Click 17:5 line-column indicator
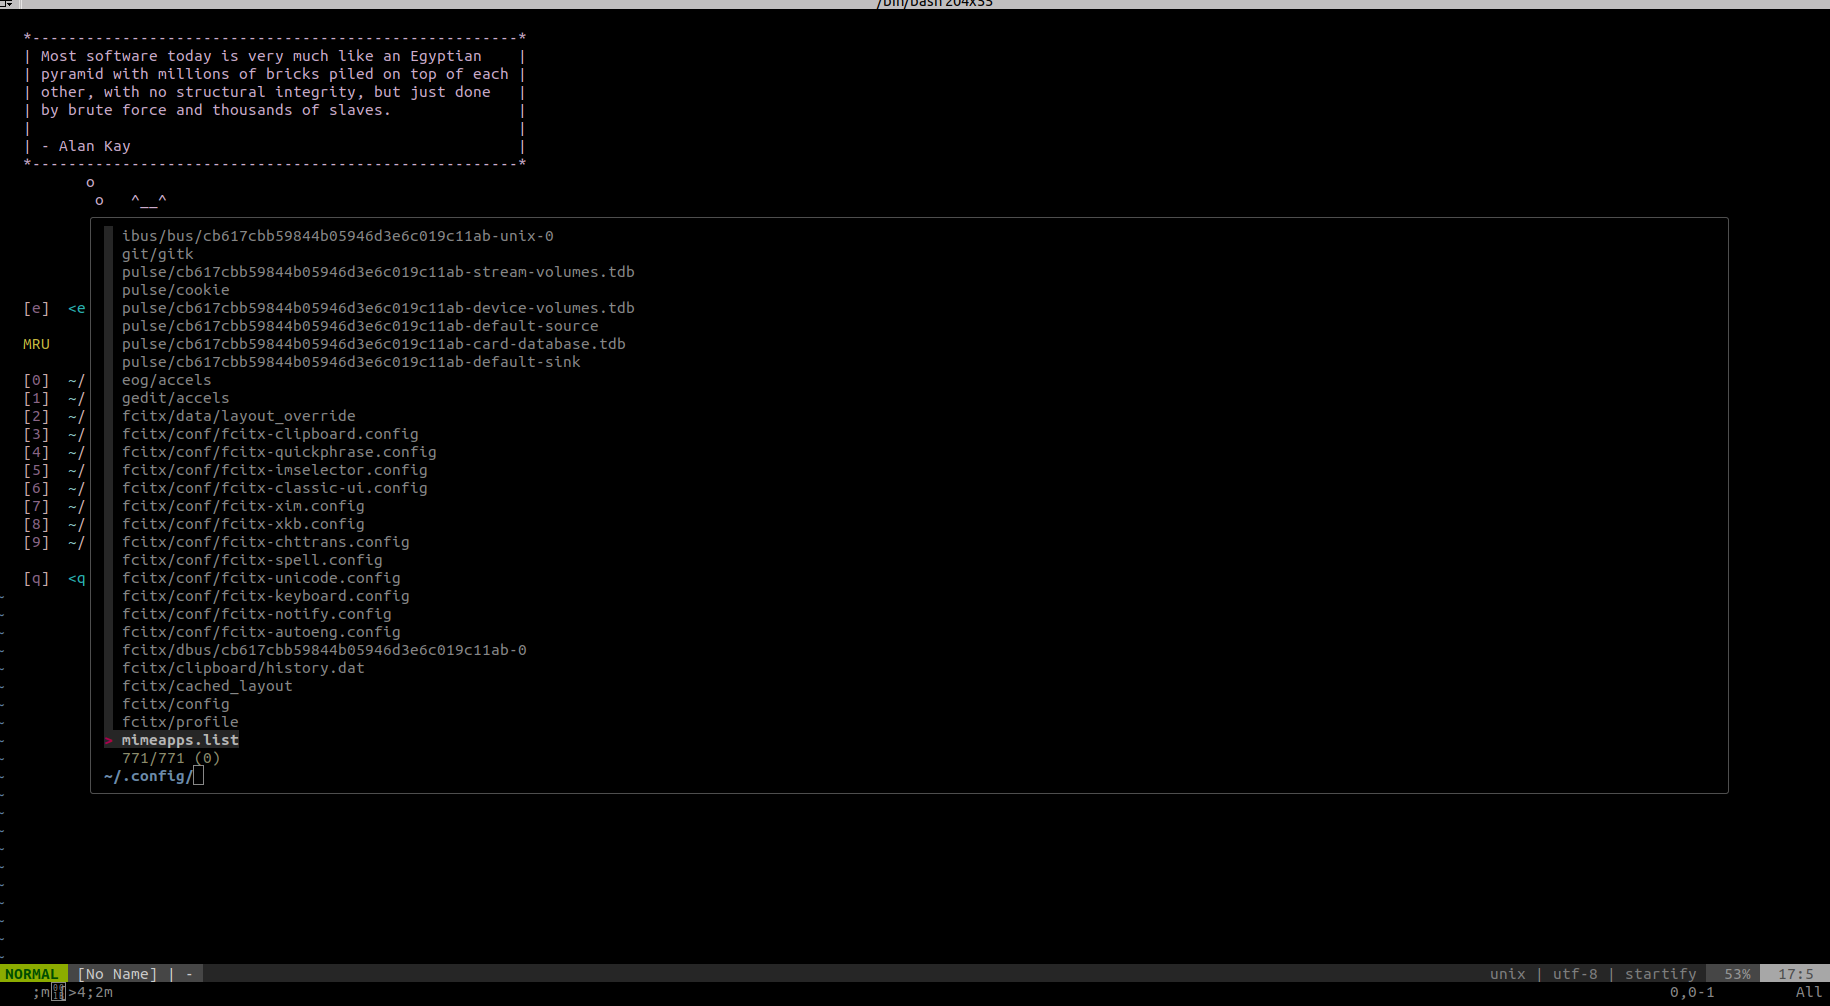1830x1006 pixels. (1796, 974)
